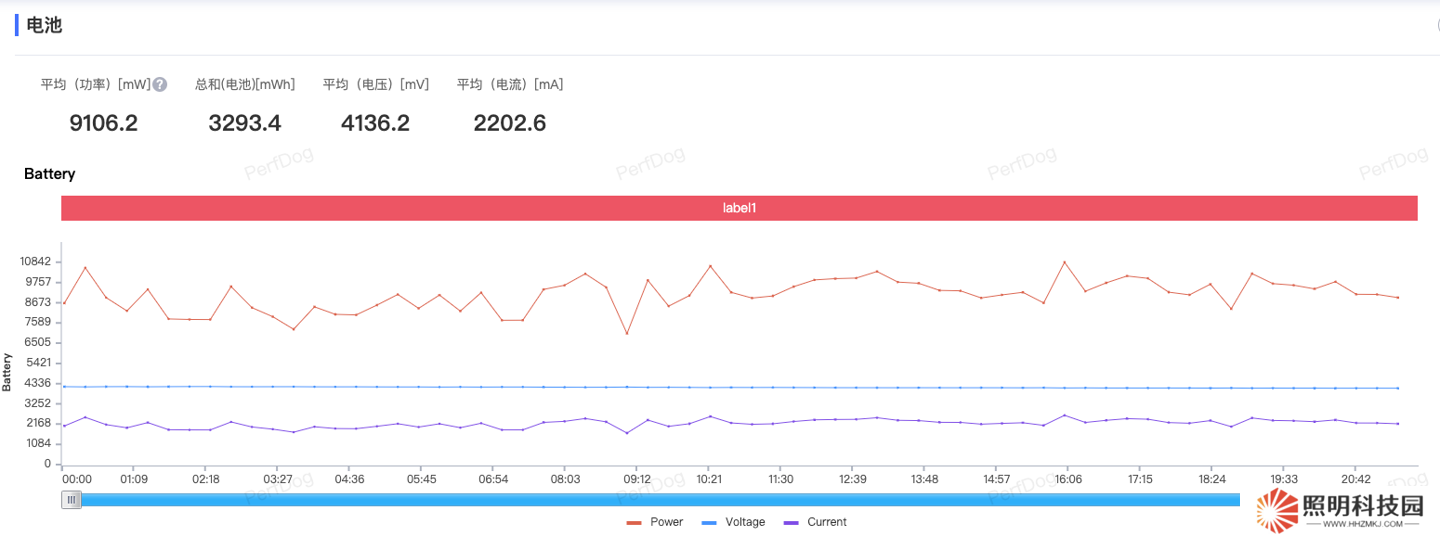Click the www.hhzmkj.com watermark link

(1362, 524)
